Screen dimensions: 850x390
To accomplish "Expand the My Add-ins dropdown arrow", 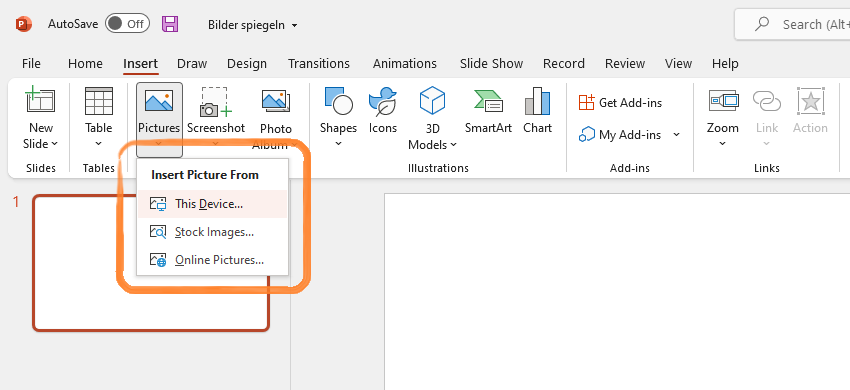I will coord(677,135).
